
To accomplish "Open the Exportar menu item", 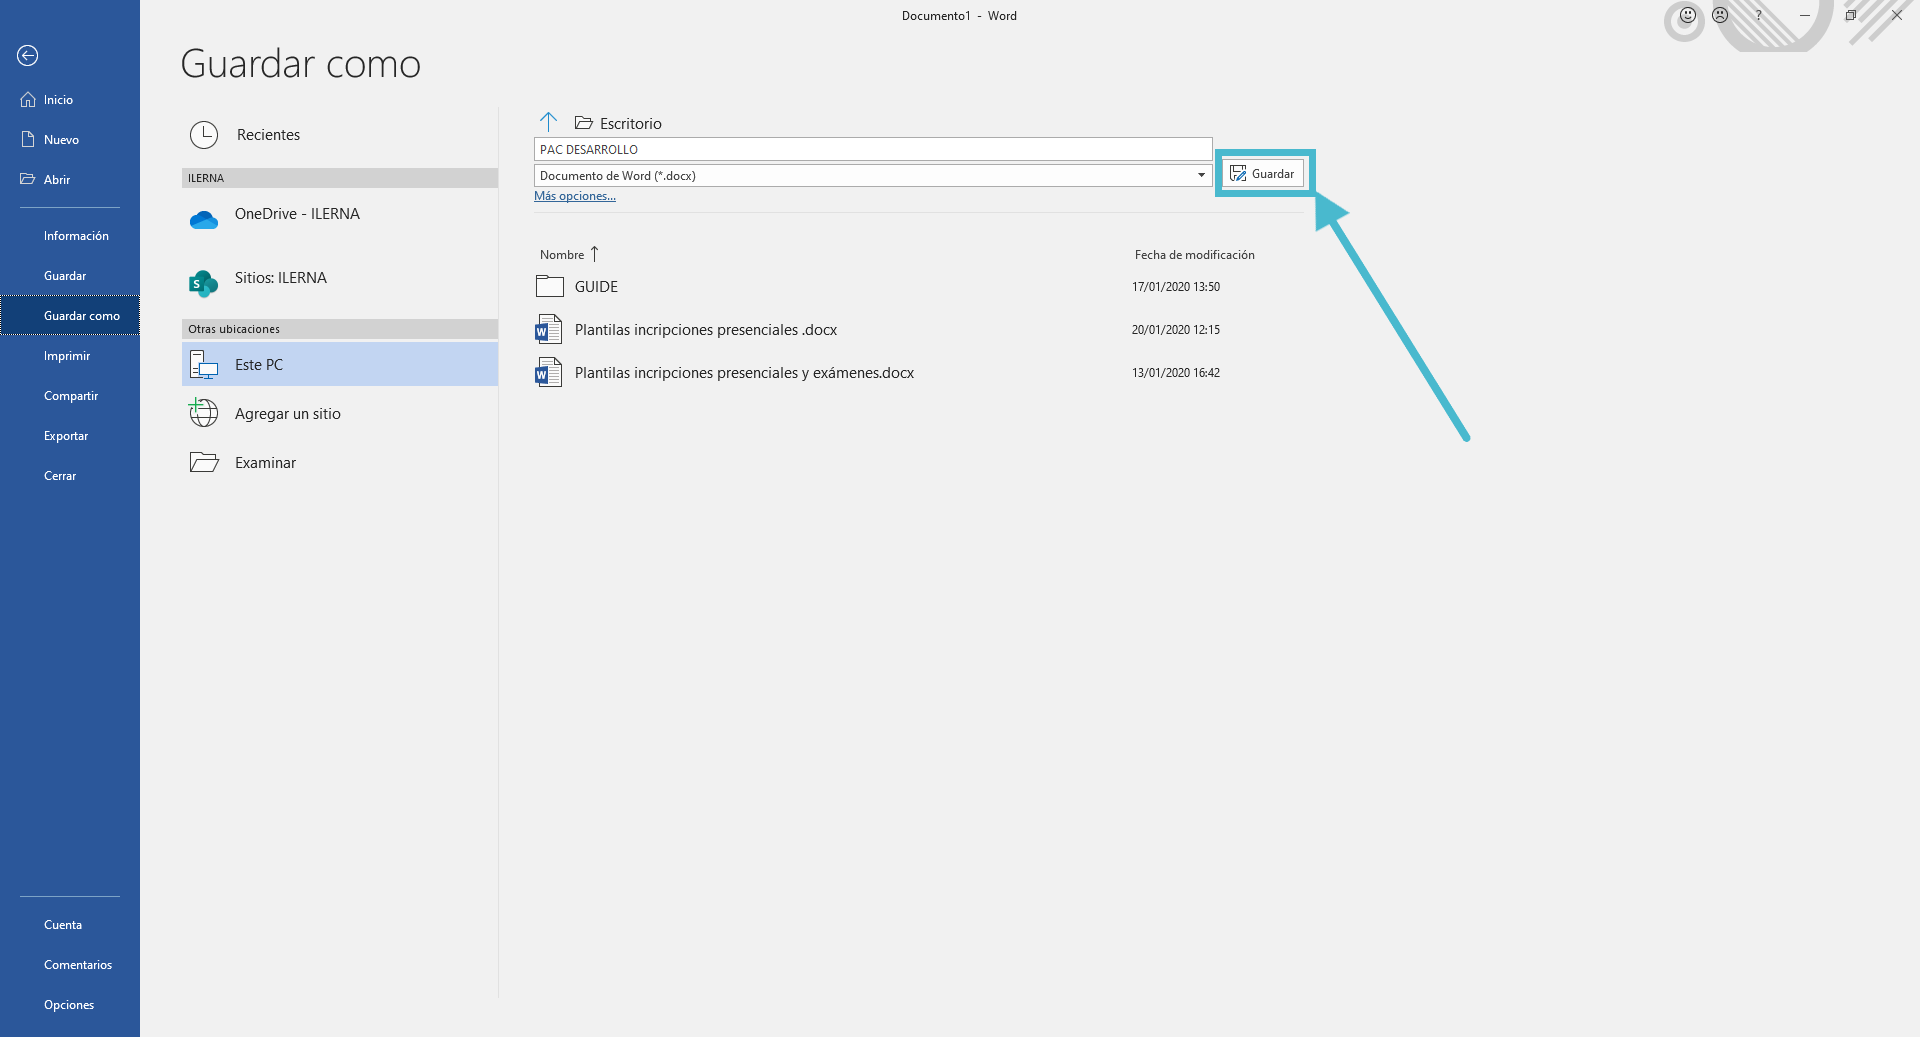I will (66, 436).
